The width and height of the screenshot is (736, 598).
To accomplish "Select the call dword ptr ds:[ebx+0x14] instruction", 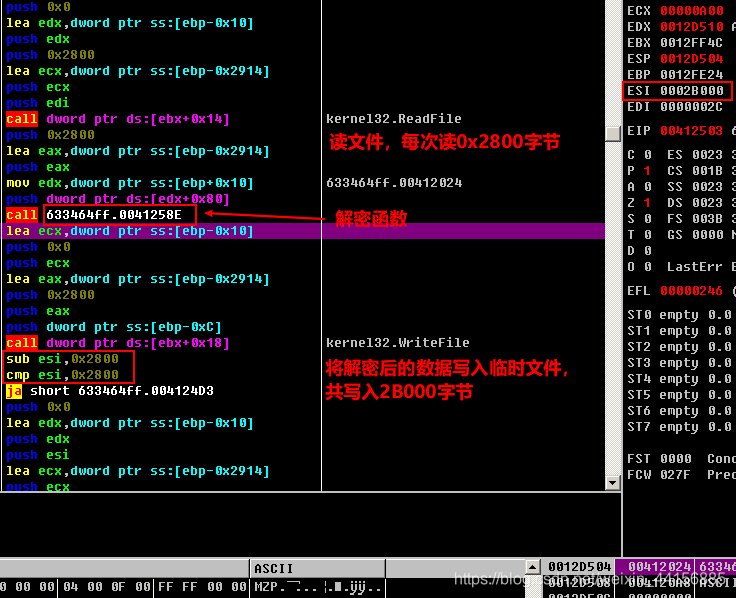I will point(117,119).
